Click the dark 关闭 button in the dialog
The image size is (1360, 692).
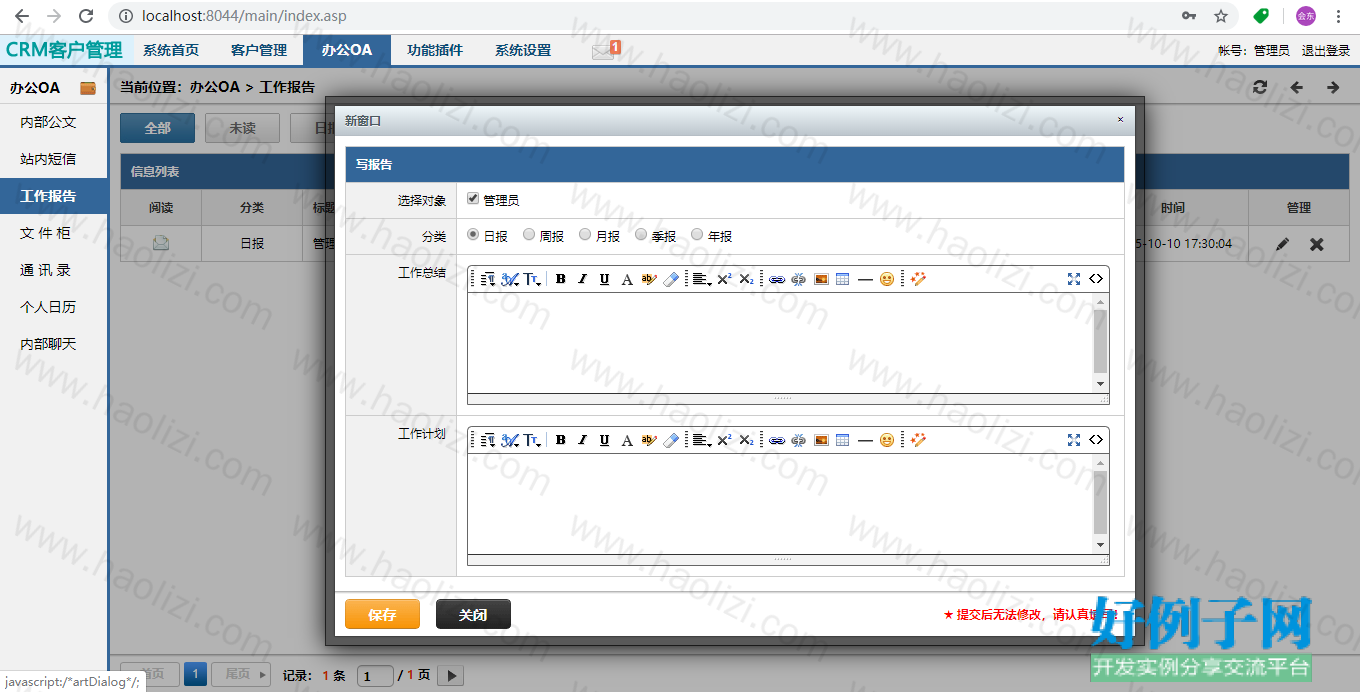[473, 614]
